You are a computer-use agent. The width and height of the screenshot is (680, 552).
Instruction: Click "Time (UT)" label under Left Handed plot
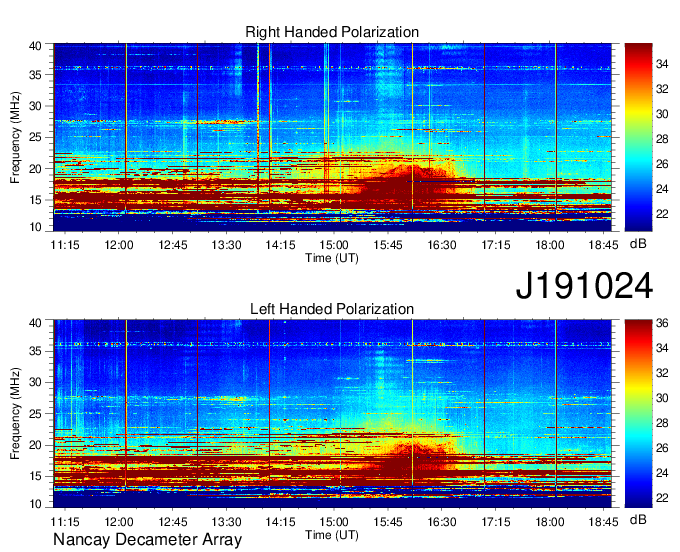[332, 535]
